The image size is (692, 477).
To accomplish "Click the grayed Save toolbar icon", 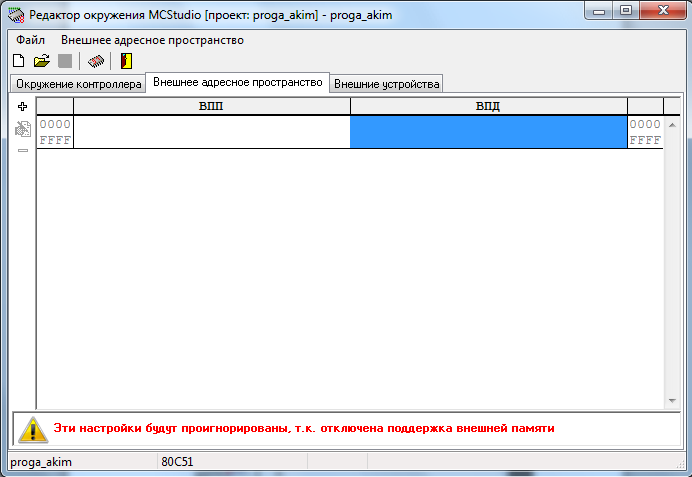I will coord(65,61).
